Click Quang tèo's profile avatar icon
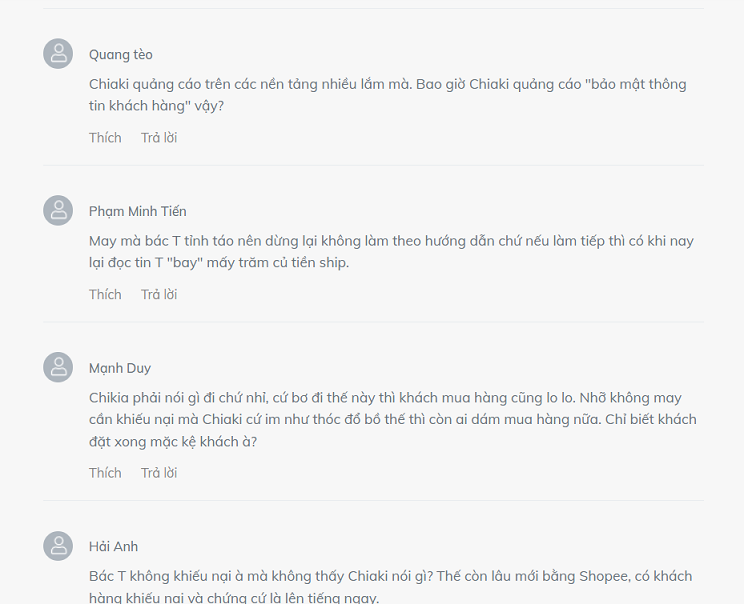The height and width of the screenshot is (604, 744). pyautogui.click(x=58, y=54)
